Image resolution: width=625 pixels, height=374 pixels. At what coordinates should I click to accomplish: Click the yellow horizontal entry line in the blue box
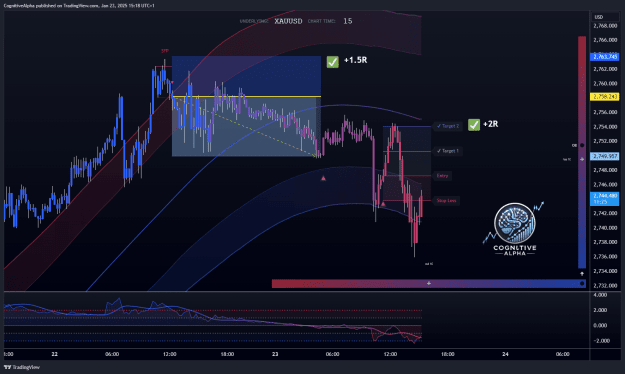pyautogui.click(x=246, y=96)
